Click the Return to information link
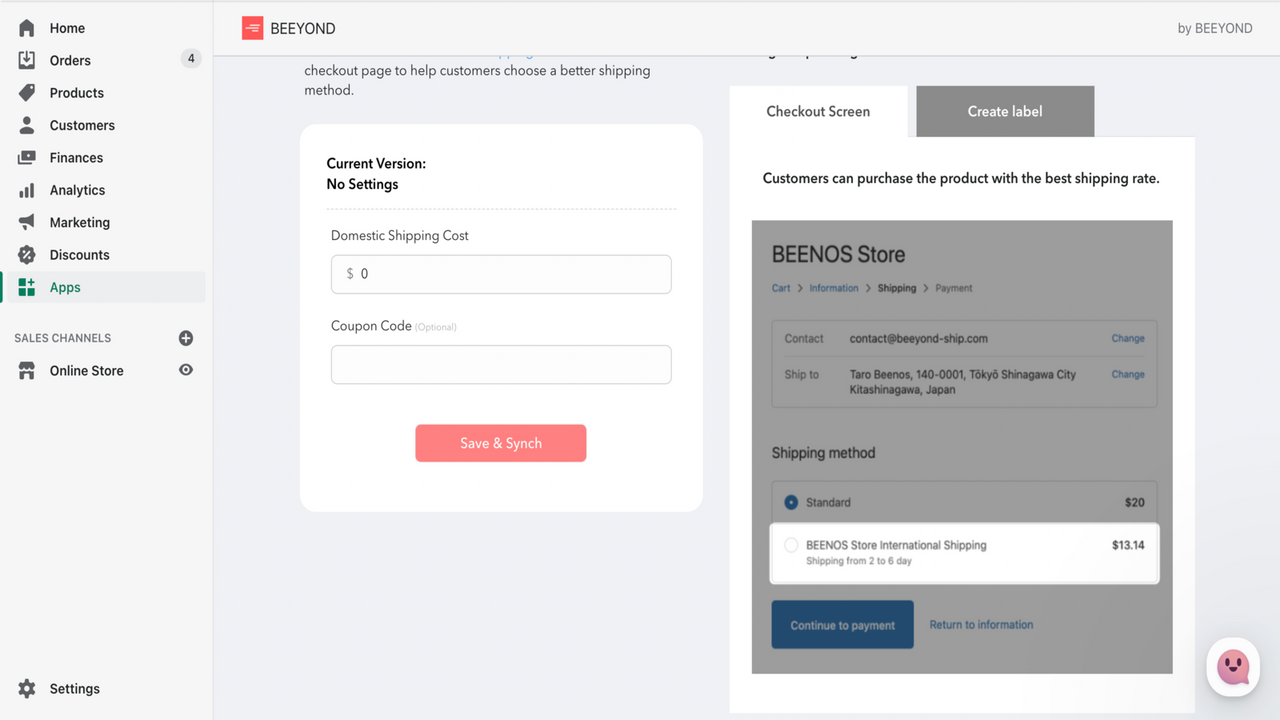The width and height of the screenshot is (1280, 720). pos(981,624)
